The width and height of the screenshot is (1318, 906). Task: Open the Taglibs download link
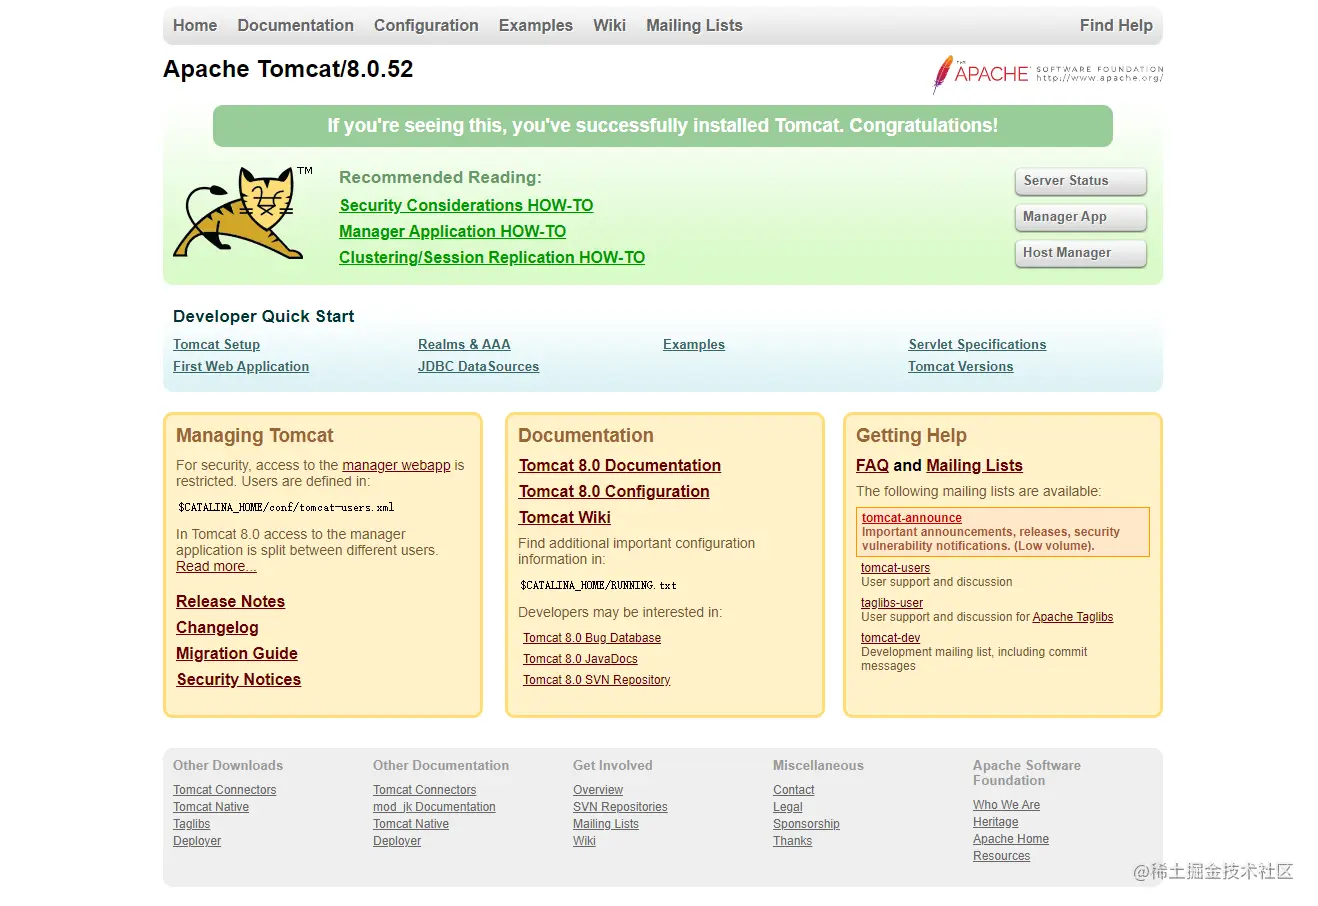point(191,824)
